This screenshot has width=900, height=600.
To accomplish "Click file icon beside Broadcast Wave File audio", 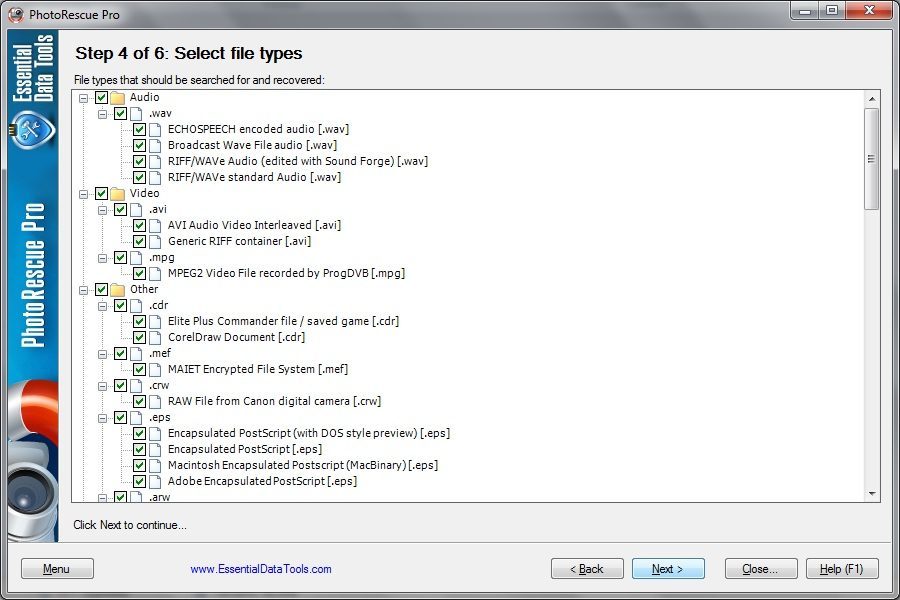I will point(155,146).
